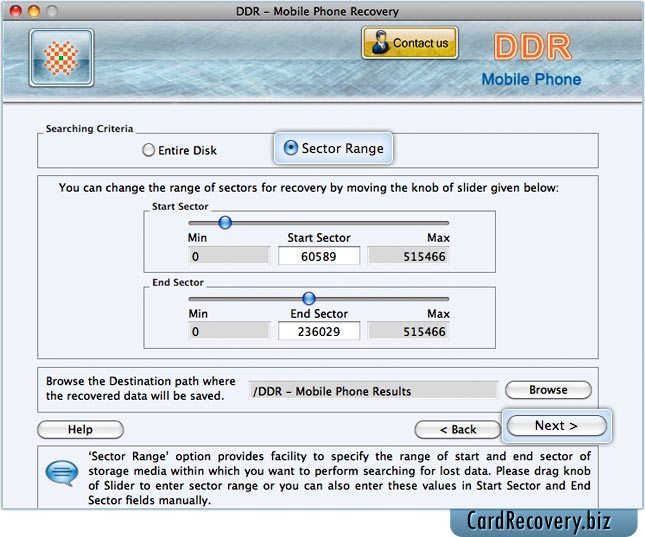Click the Mobile Phone heading text

pos(531,79)
